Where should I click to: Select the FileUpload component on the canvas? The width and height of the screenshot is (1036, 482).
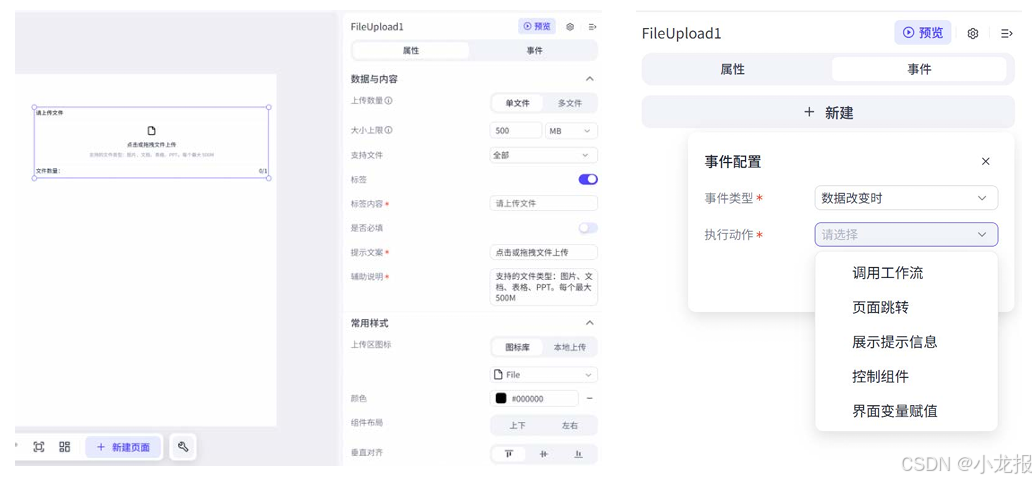151,143
